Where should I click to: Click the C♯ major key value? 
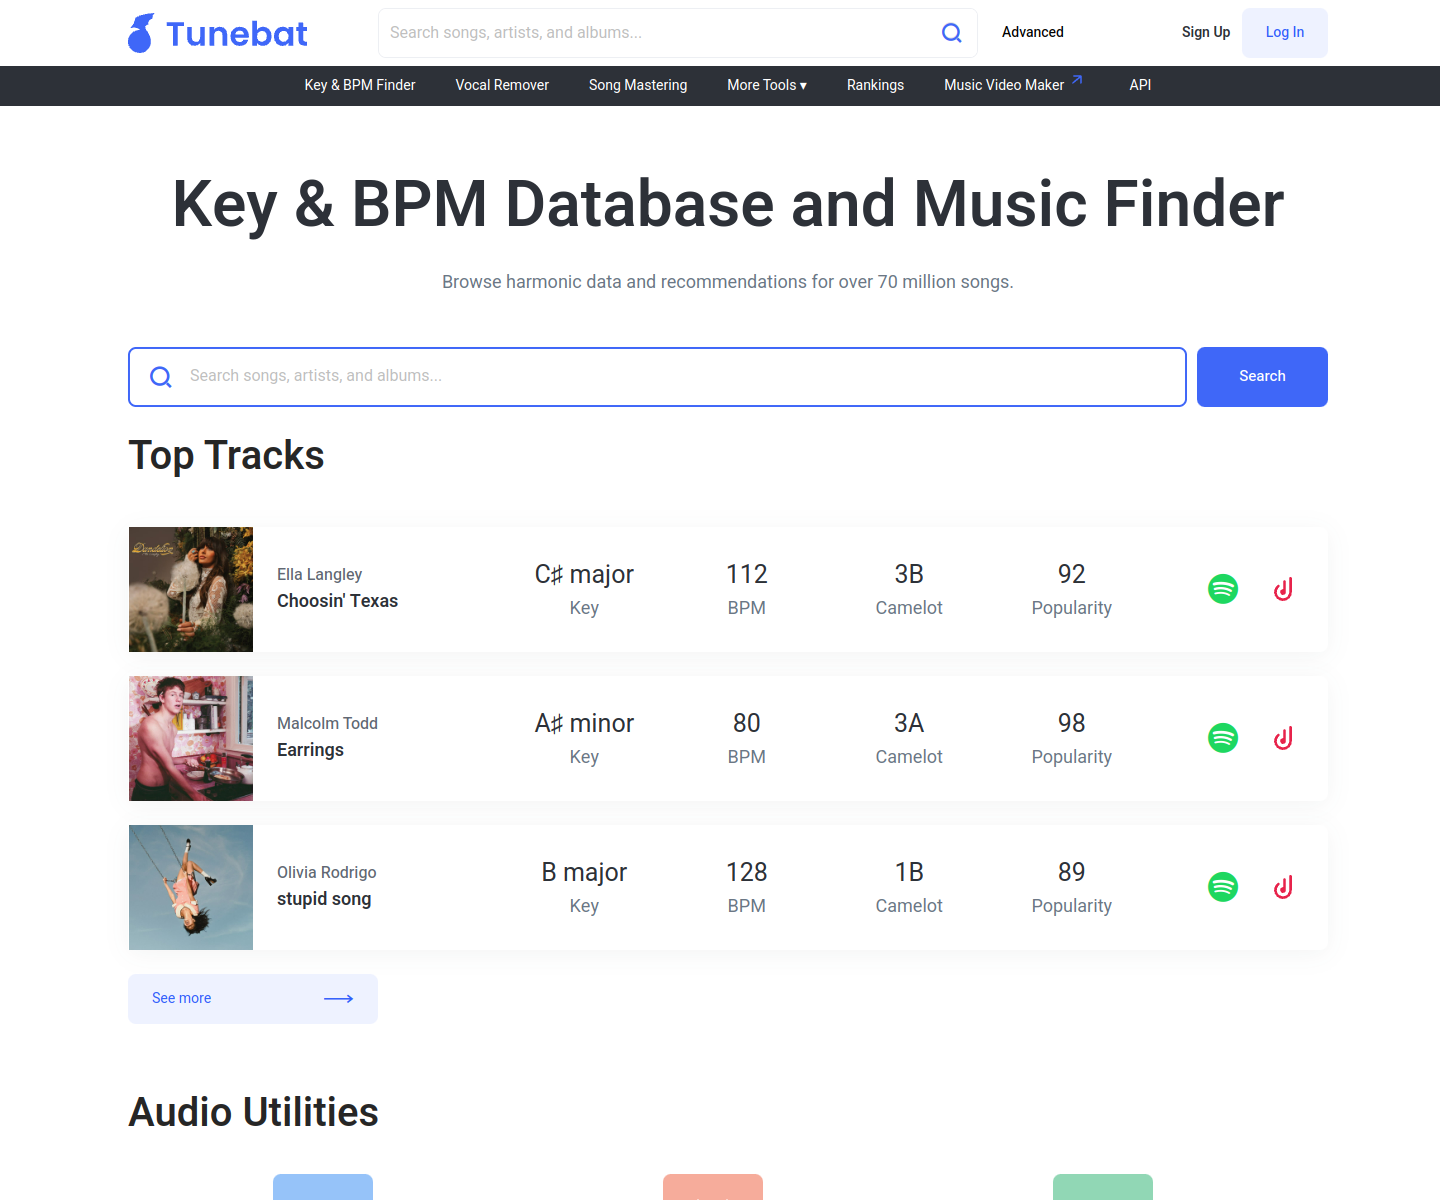pyautogui.click(x=584, y=574)
